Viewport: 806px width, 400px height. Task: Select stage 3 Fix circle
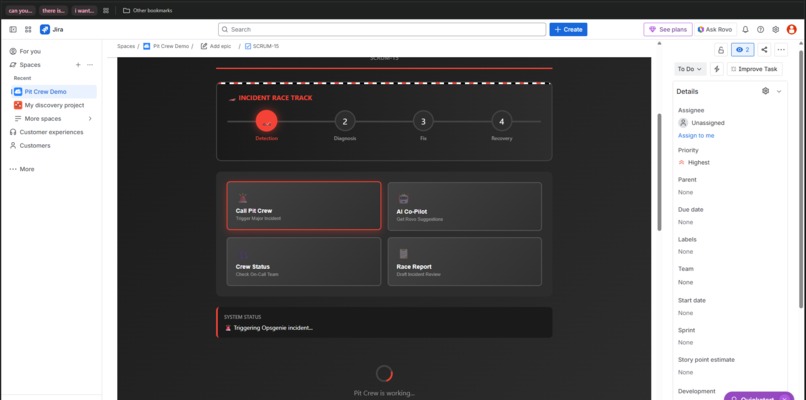[x=423, y=121]
